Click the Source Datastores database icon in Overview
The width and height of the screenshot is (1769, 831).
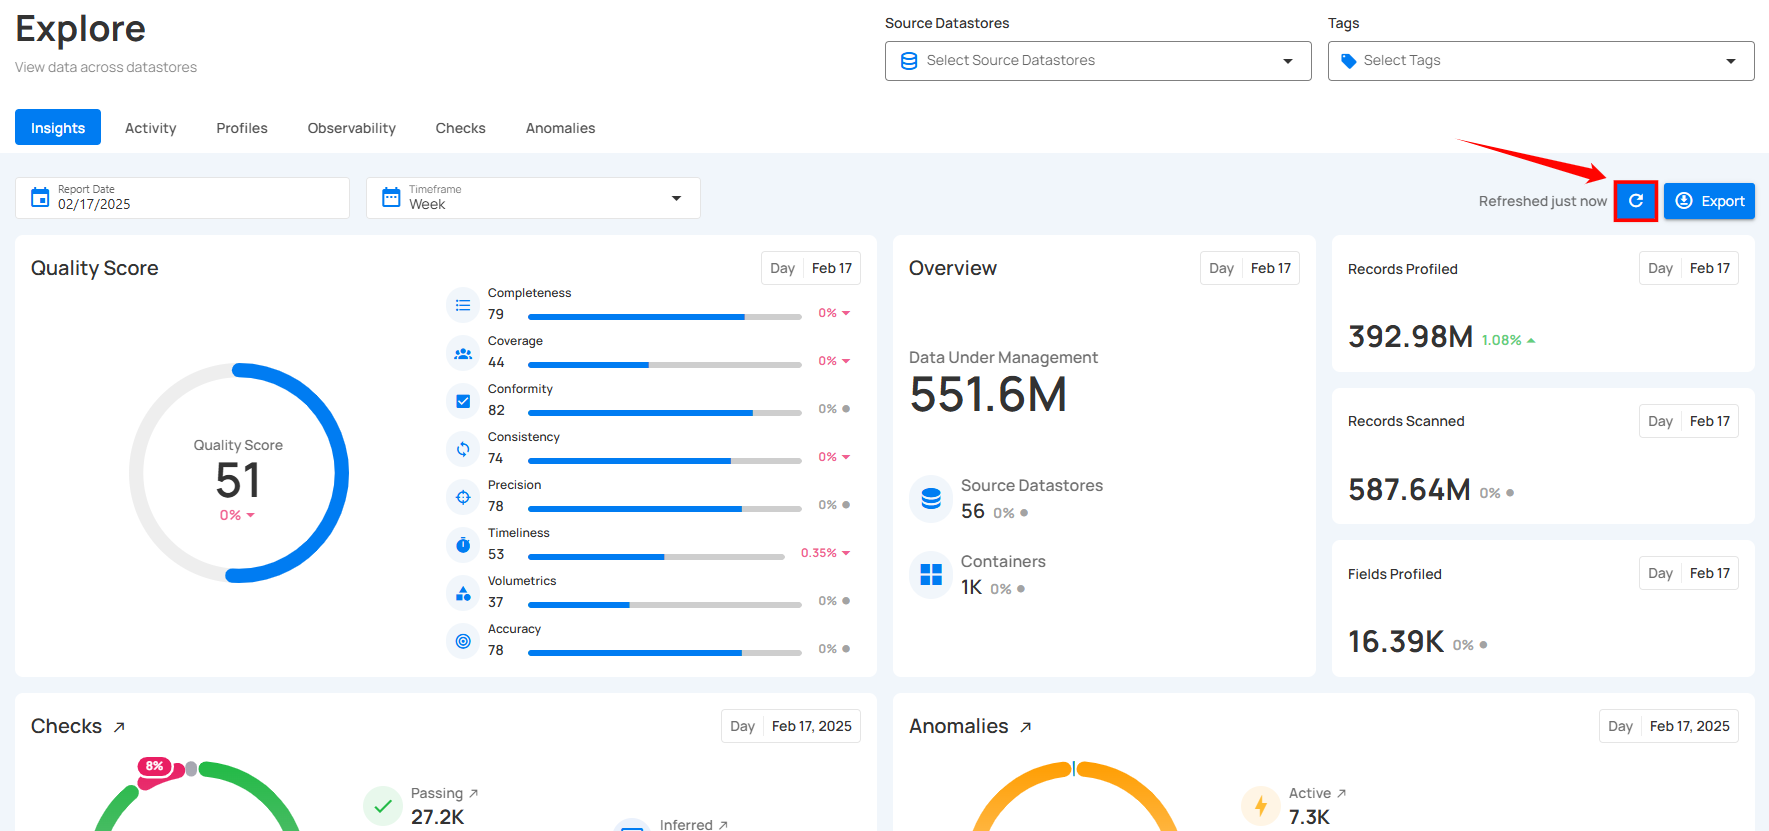click(x=931, y=498)
